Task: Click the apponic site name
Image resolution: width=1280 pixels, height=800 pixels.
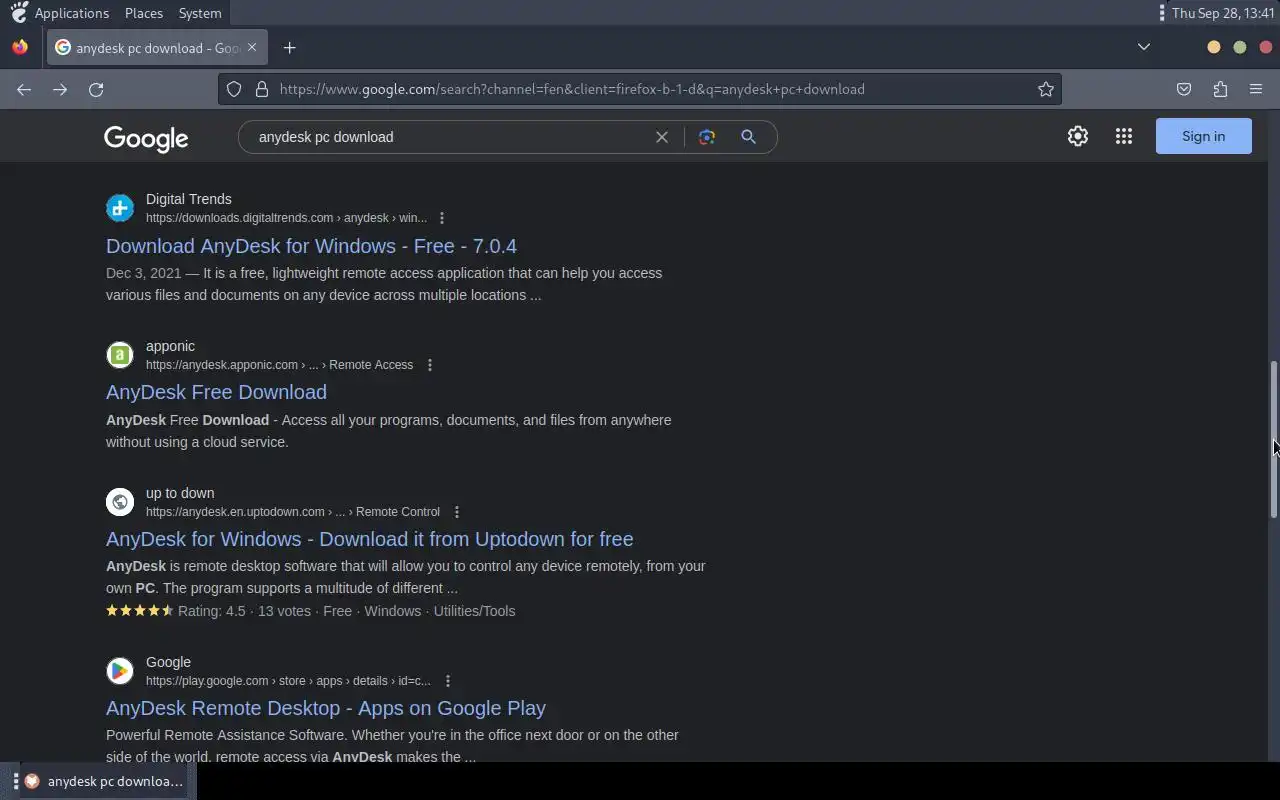Action: [170, 346]
